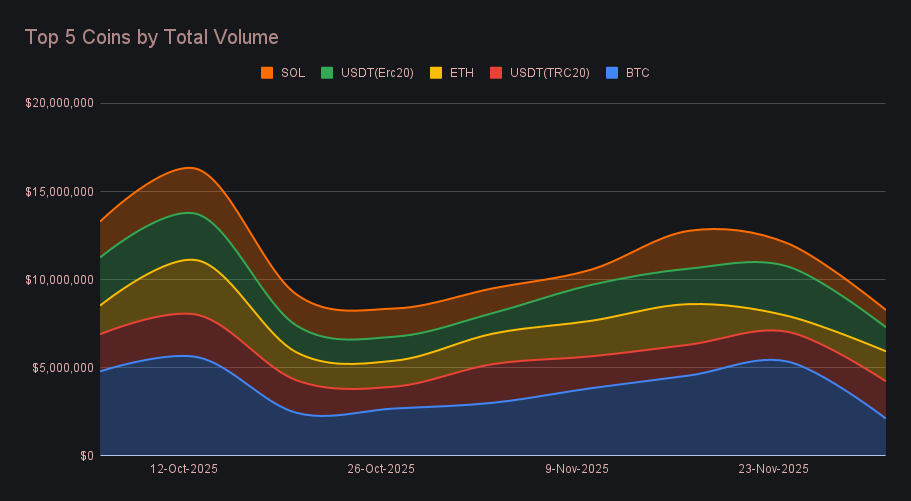Image resolution: width=911 pixels, height=501 pixels.
Task: Click the orange SOL legend swatch
Action: (x=267, y=73)
